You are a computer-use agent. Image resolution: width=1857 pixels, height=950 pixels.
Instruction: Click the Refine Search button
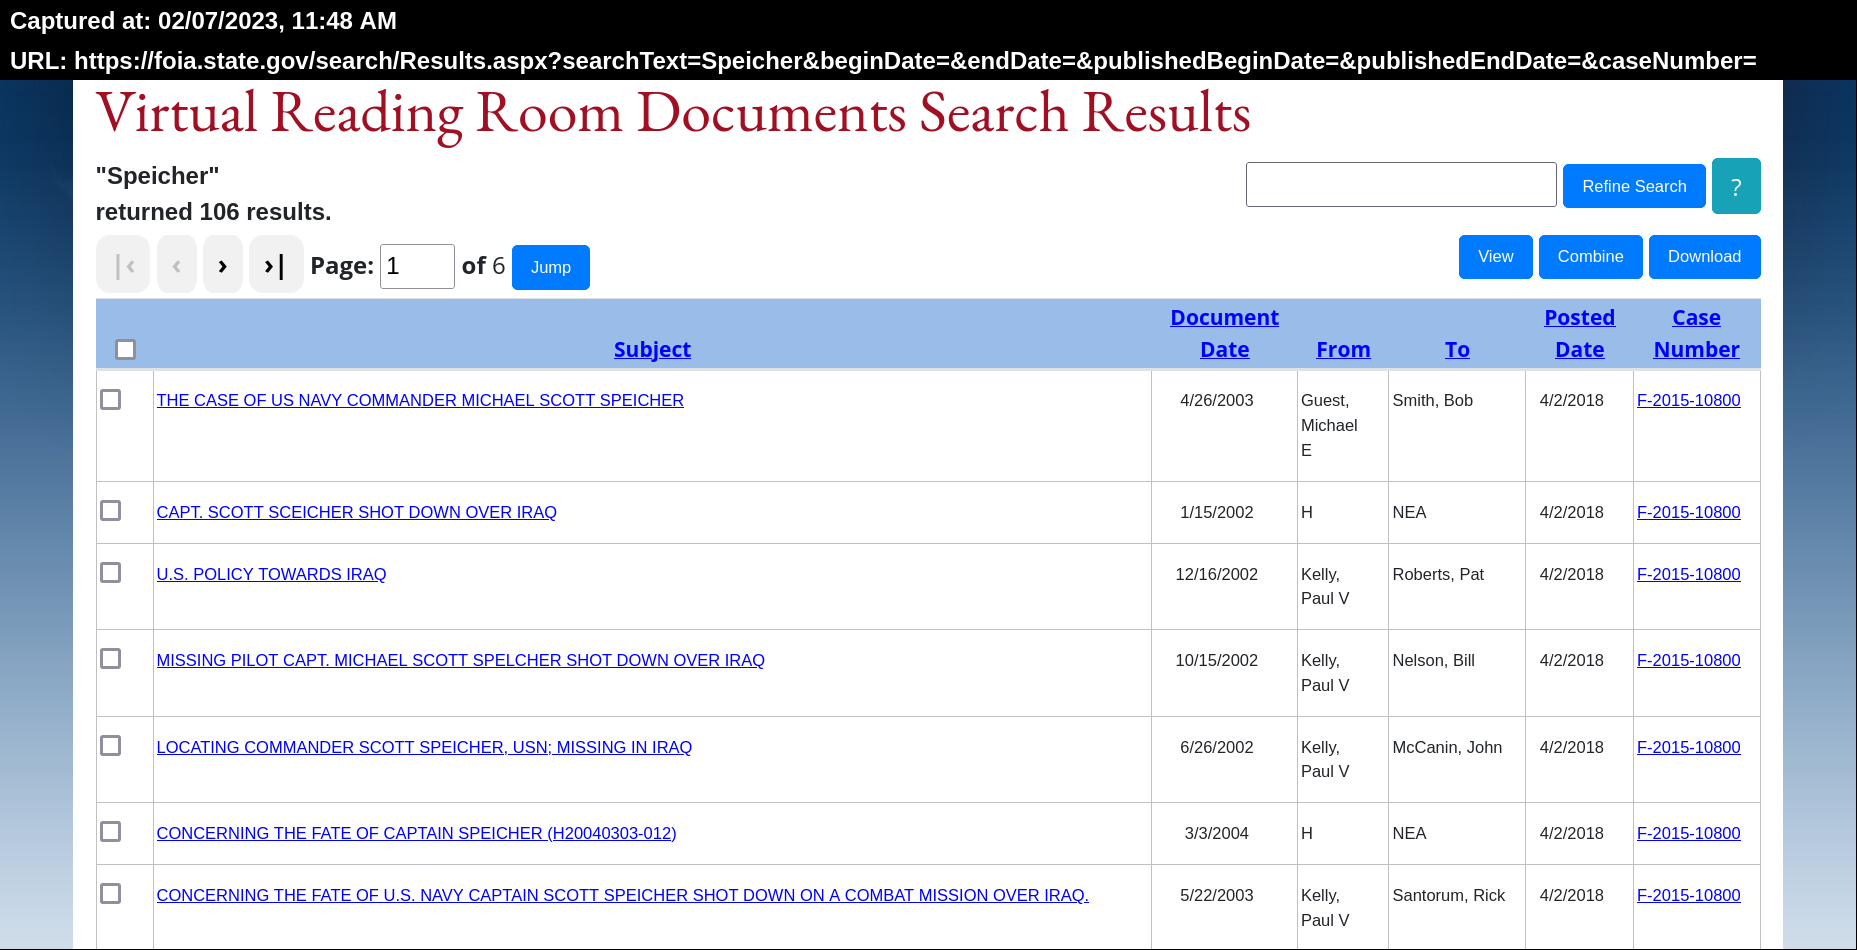click(1634, 186)
